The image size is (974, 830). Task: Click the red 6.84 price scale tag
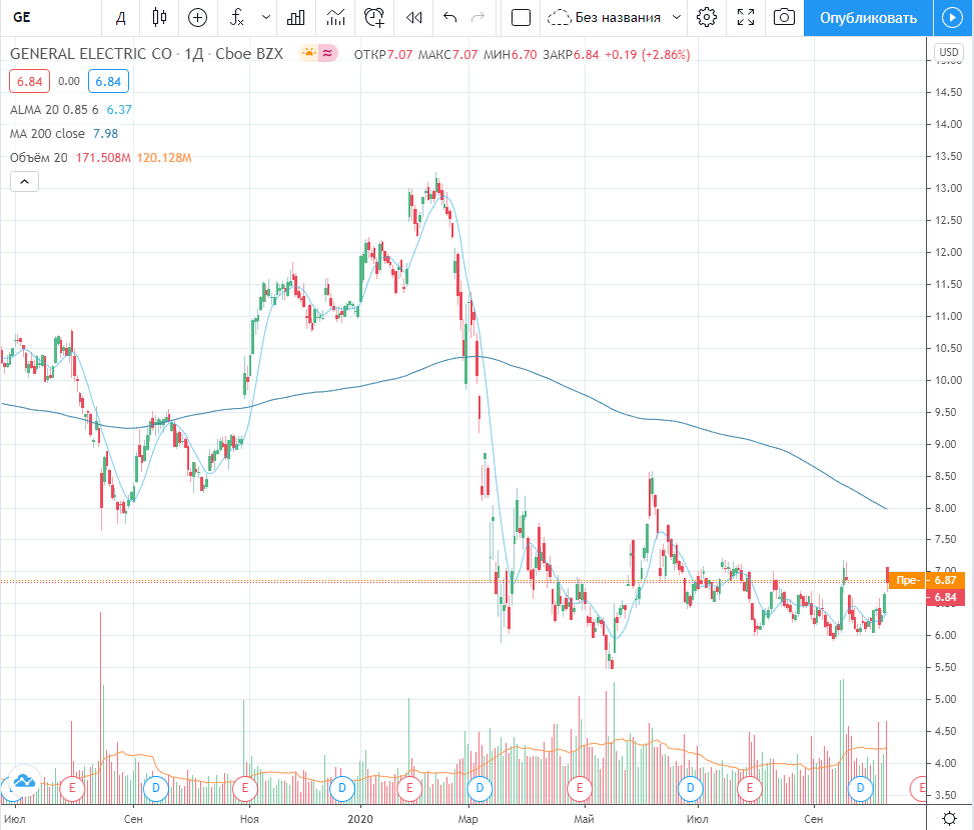point(945,598)
